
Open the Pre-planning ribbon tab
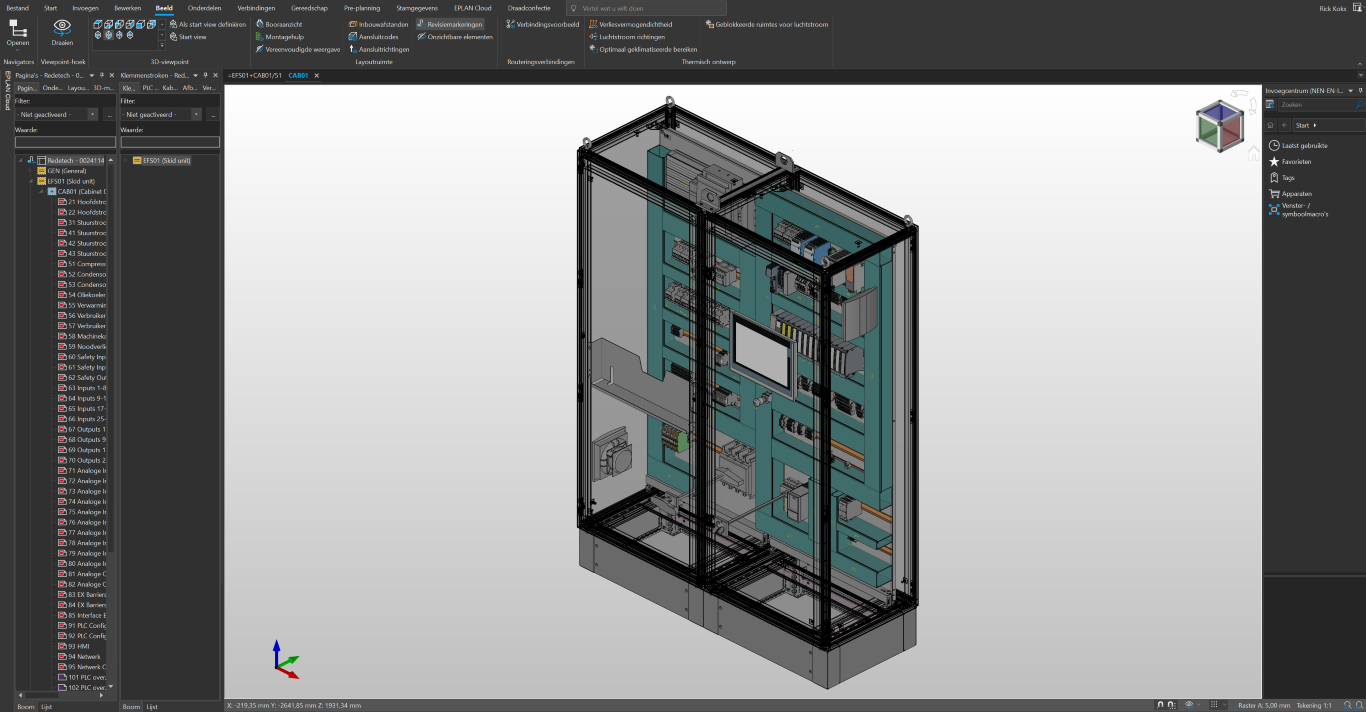click(x=362, y=7)
